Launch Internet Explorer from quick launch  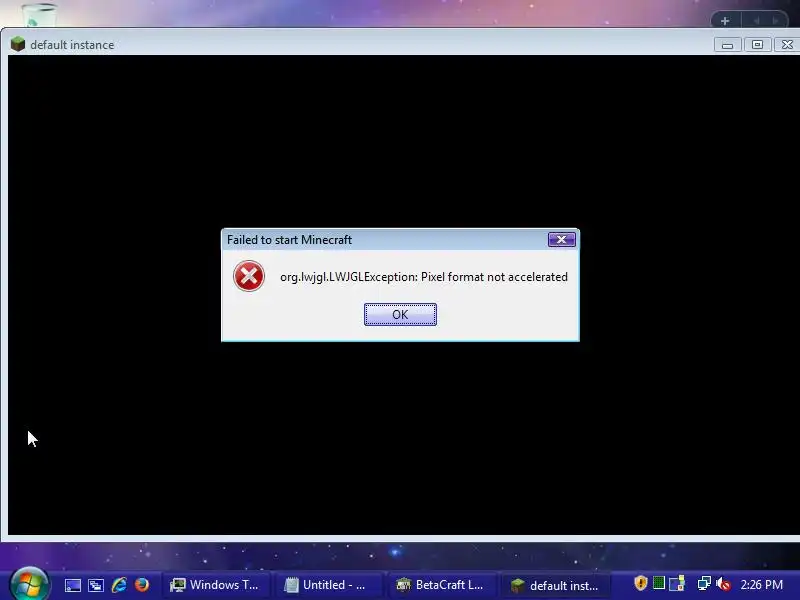point(119,584)
